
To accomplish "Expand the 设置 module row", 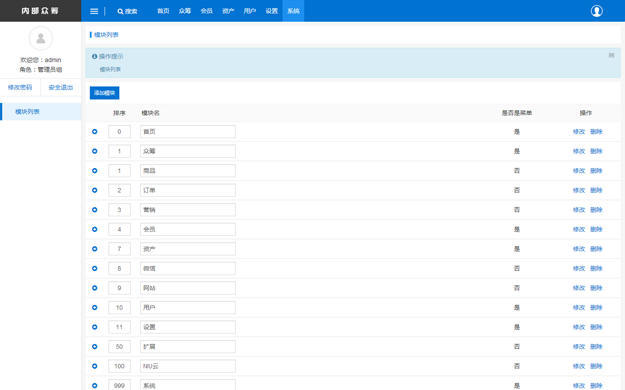I will pos(94,327).
